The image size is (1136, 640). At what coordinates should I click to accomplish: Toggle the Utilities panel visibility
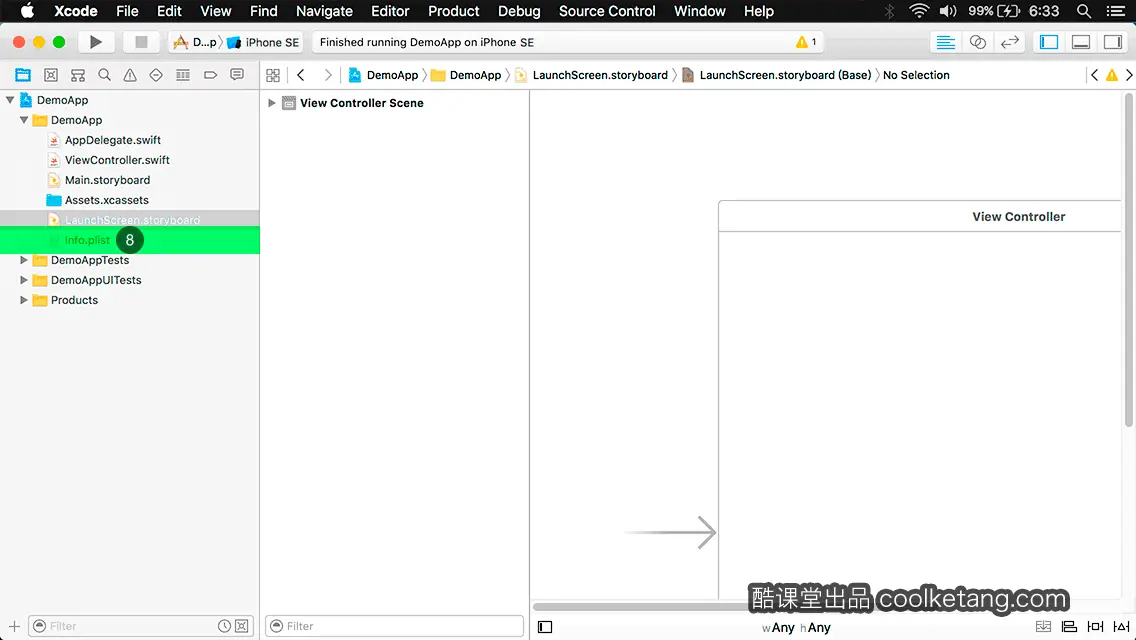[1113, 42]
